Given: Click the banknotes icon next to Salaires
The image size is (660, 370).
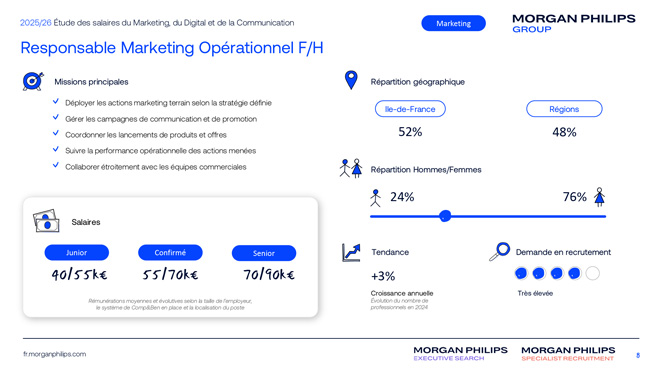Looking at the screenshot, I should [46, 221].
